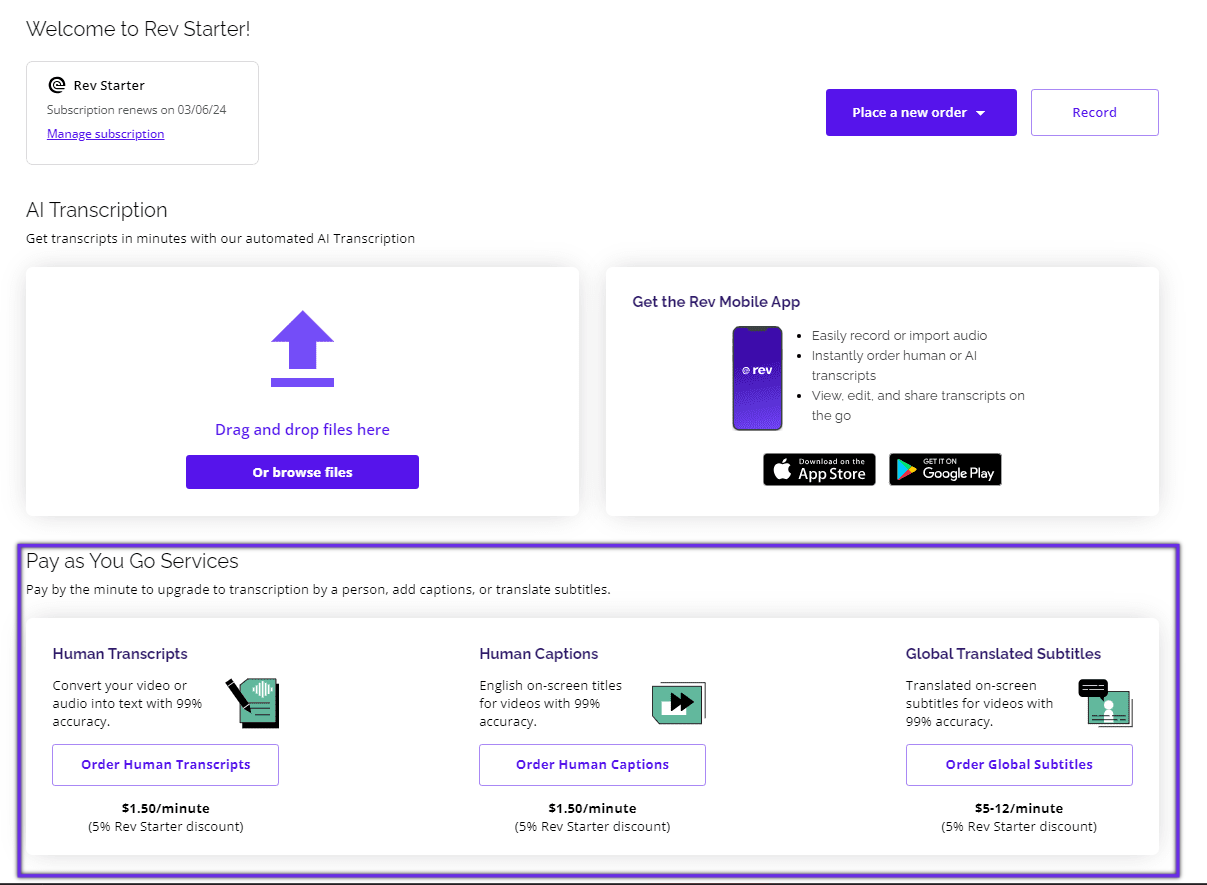The image size is (1207, 885).
Task: Click the Subscription renews on 03/06/24 text
Action: 137,110
